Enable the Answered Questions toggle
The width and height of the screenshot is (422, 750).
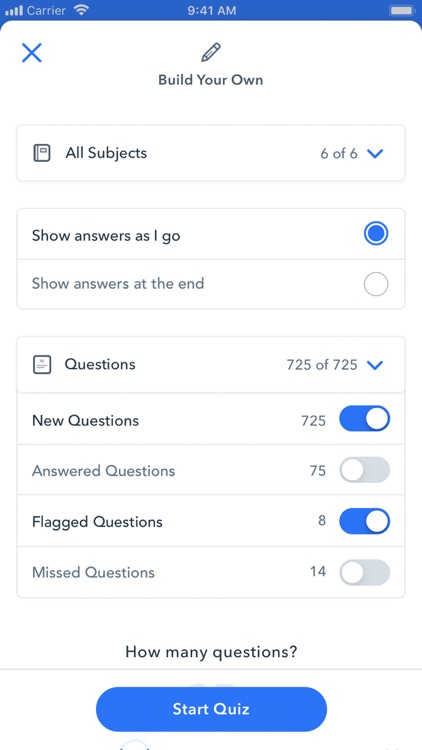pos(365,470)
